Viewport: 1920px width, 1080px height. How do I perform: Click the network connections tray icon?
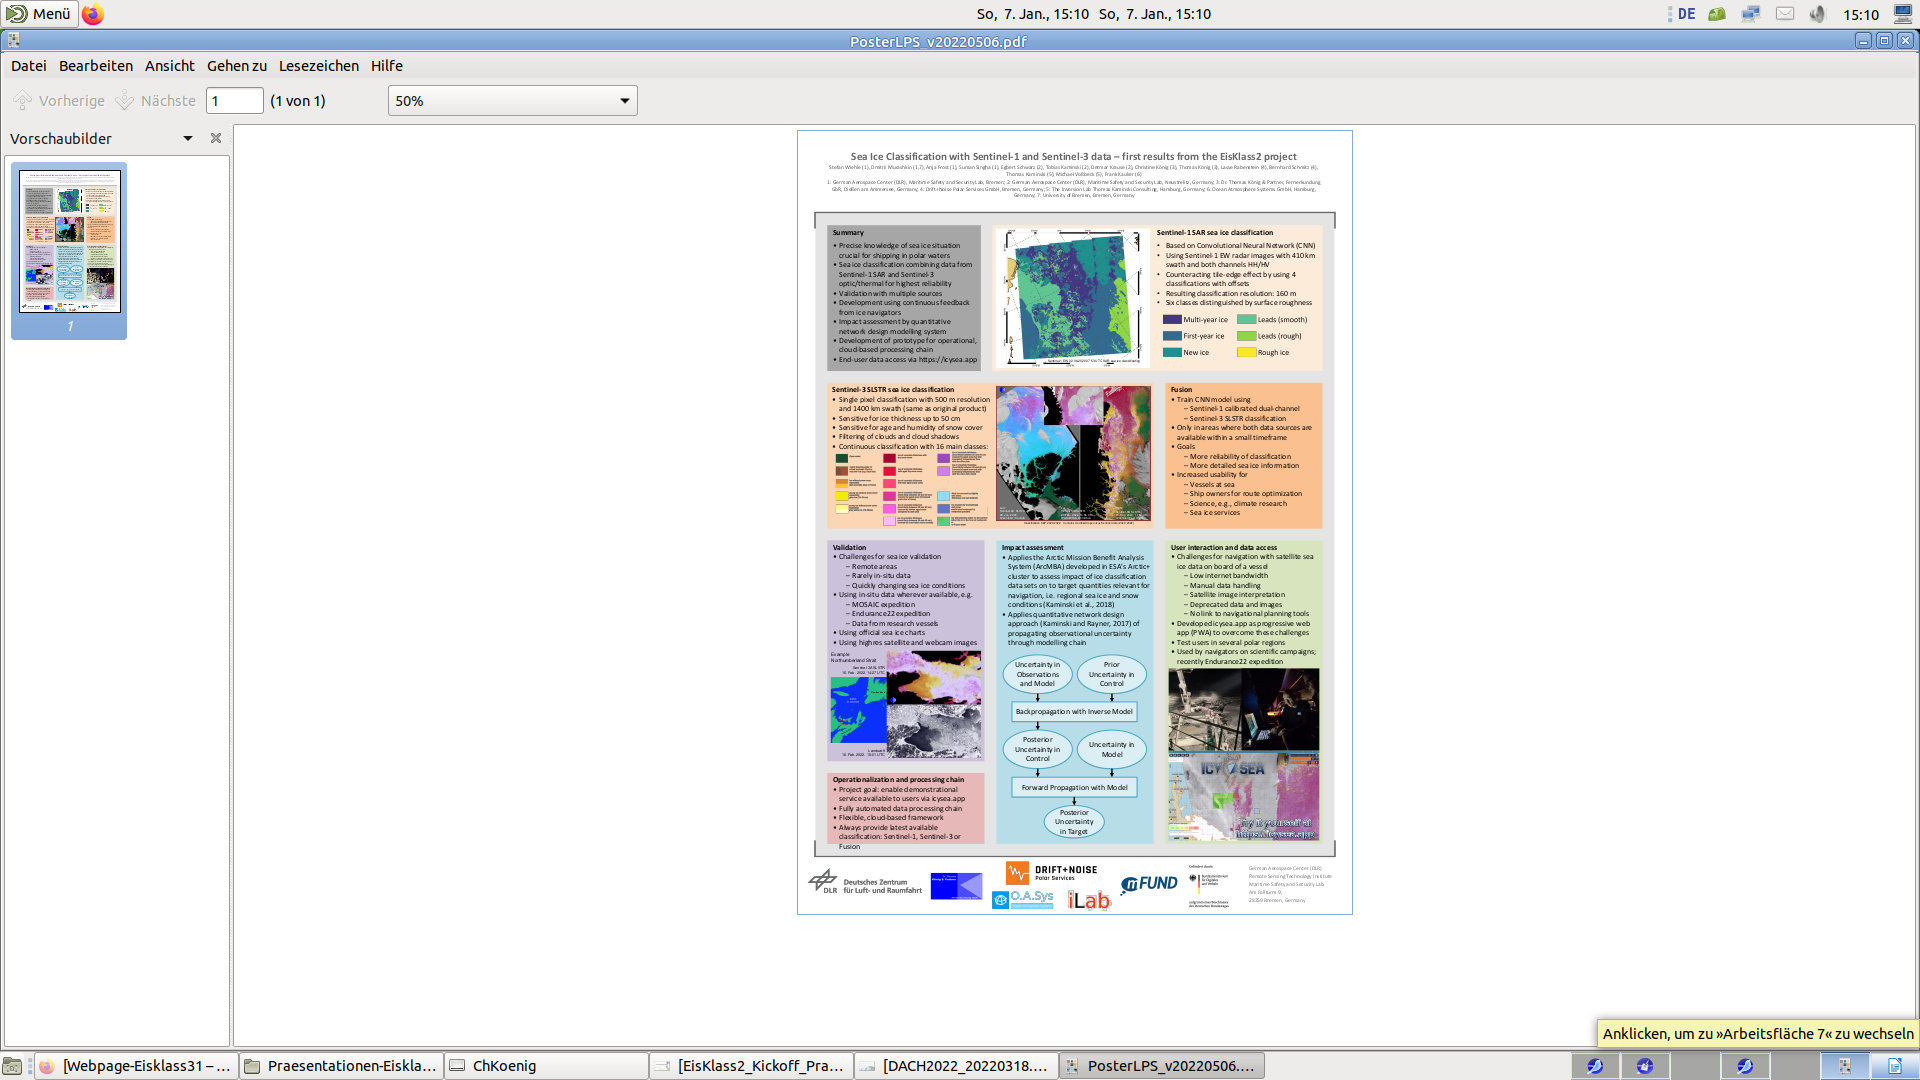[1750, 14]
